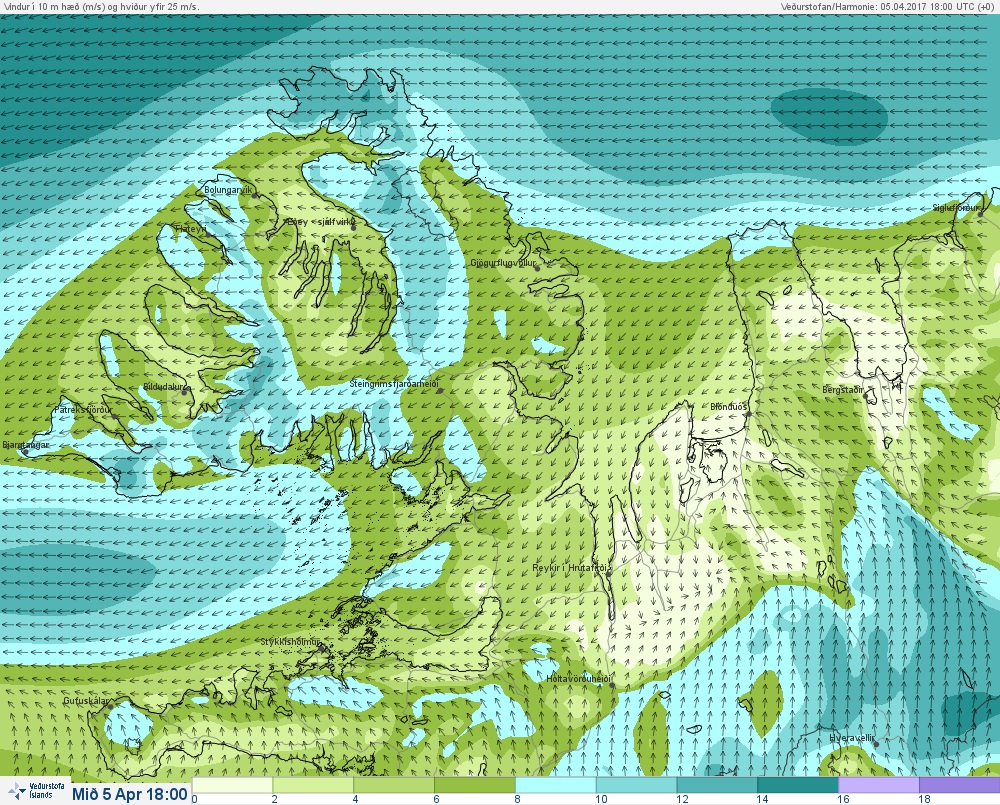Click the Patreksfjörður station label
1000x805 pixels.
pyautogui.click(x=83, y=410)
